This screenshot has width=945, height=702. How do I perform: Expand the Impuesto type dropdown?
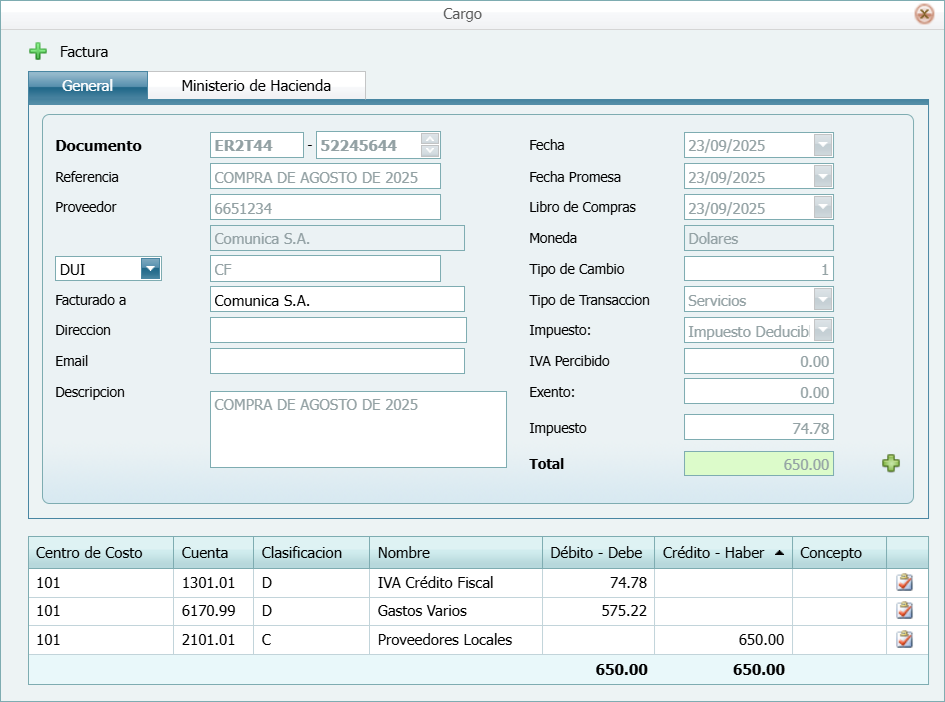tap(822, 331)
